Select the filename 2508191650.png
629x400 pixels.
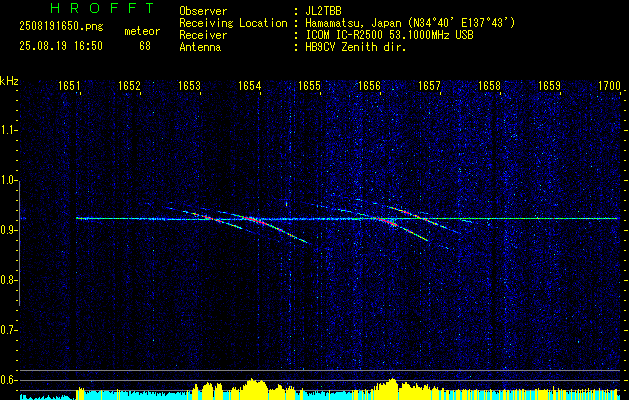[61, 26]
